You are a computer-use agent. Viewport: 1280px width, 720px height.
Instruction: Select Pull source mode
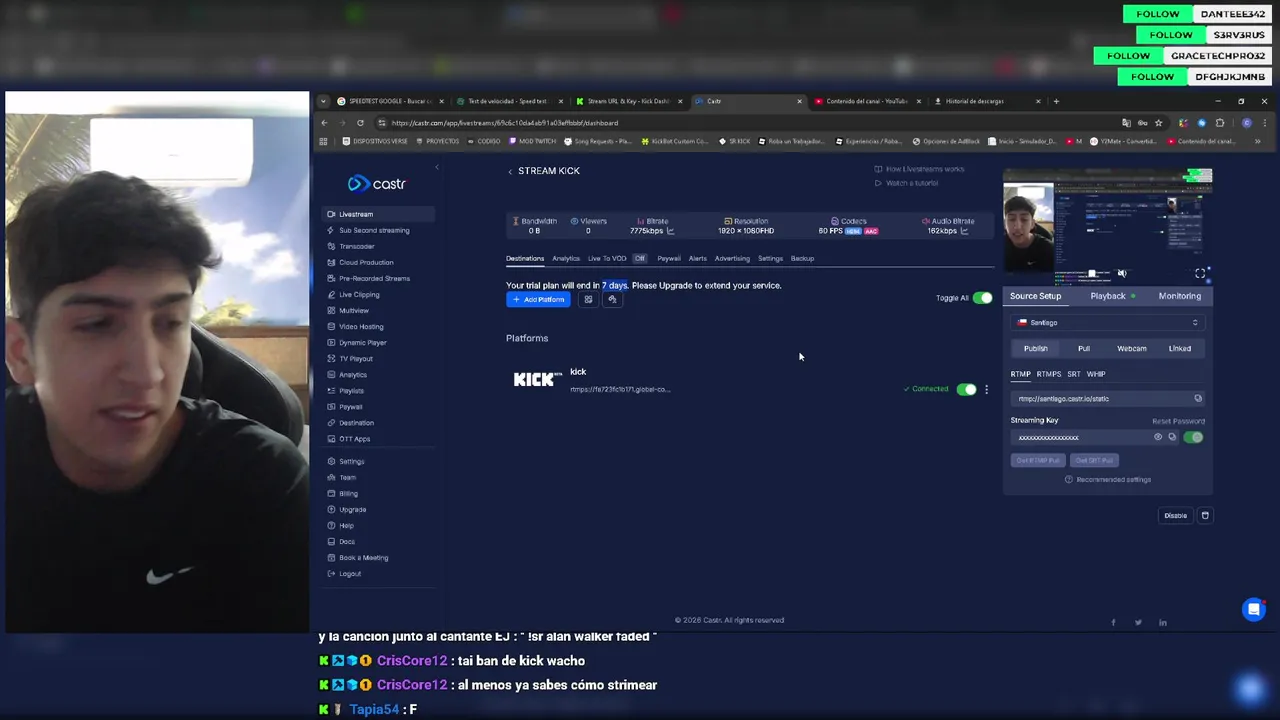point(1083,348)
